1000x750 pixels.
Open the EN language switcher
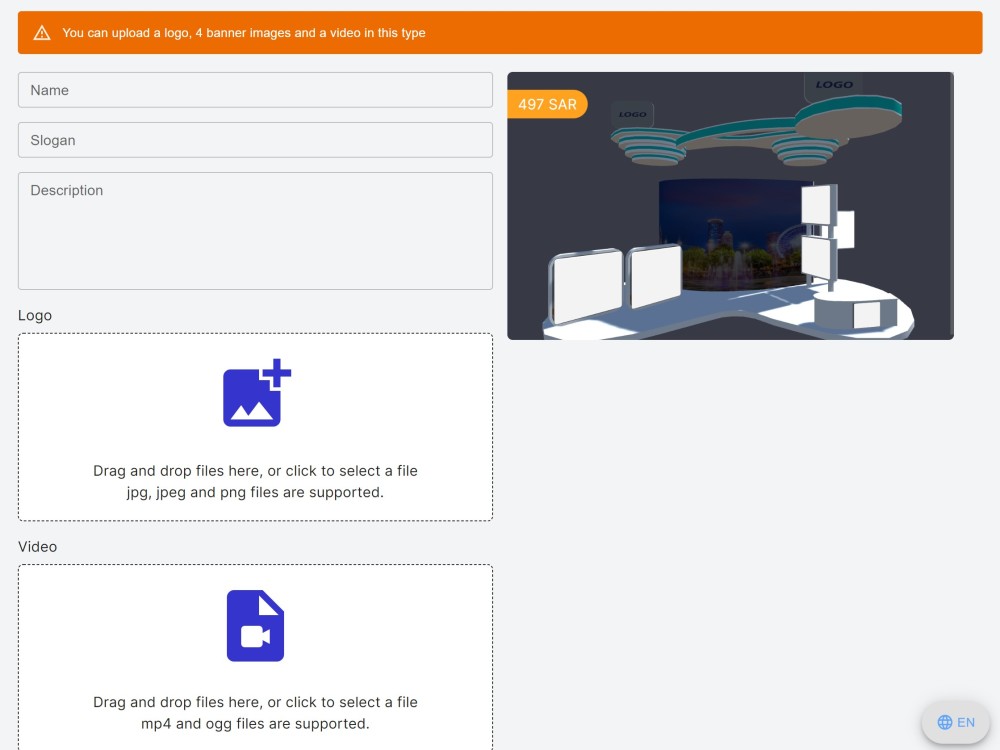(x=955, y=722)
